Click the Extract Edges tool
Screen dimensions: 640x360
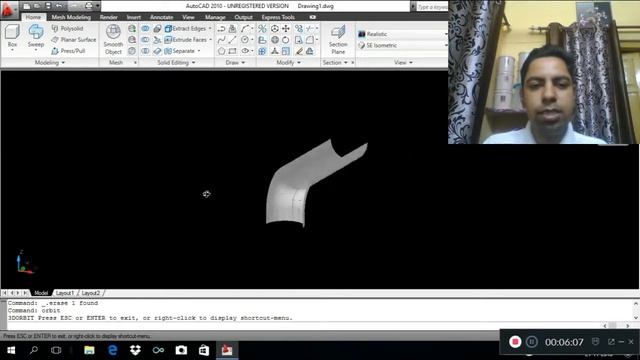(185, 29)
